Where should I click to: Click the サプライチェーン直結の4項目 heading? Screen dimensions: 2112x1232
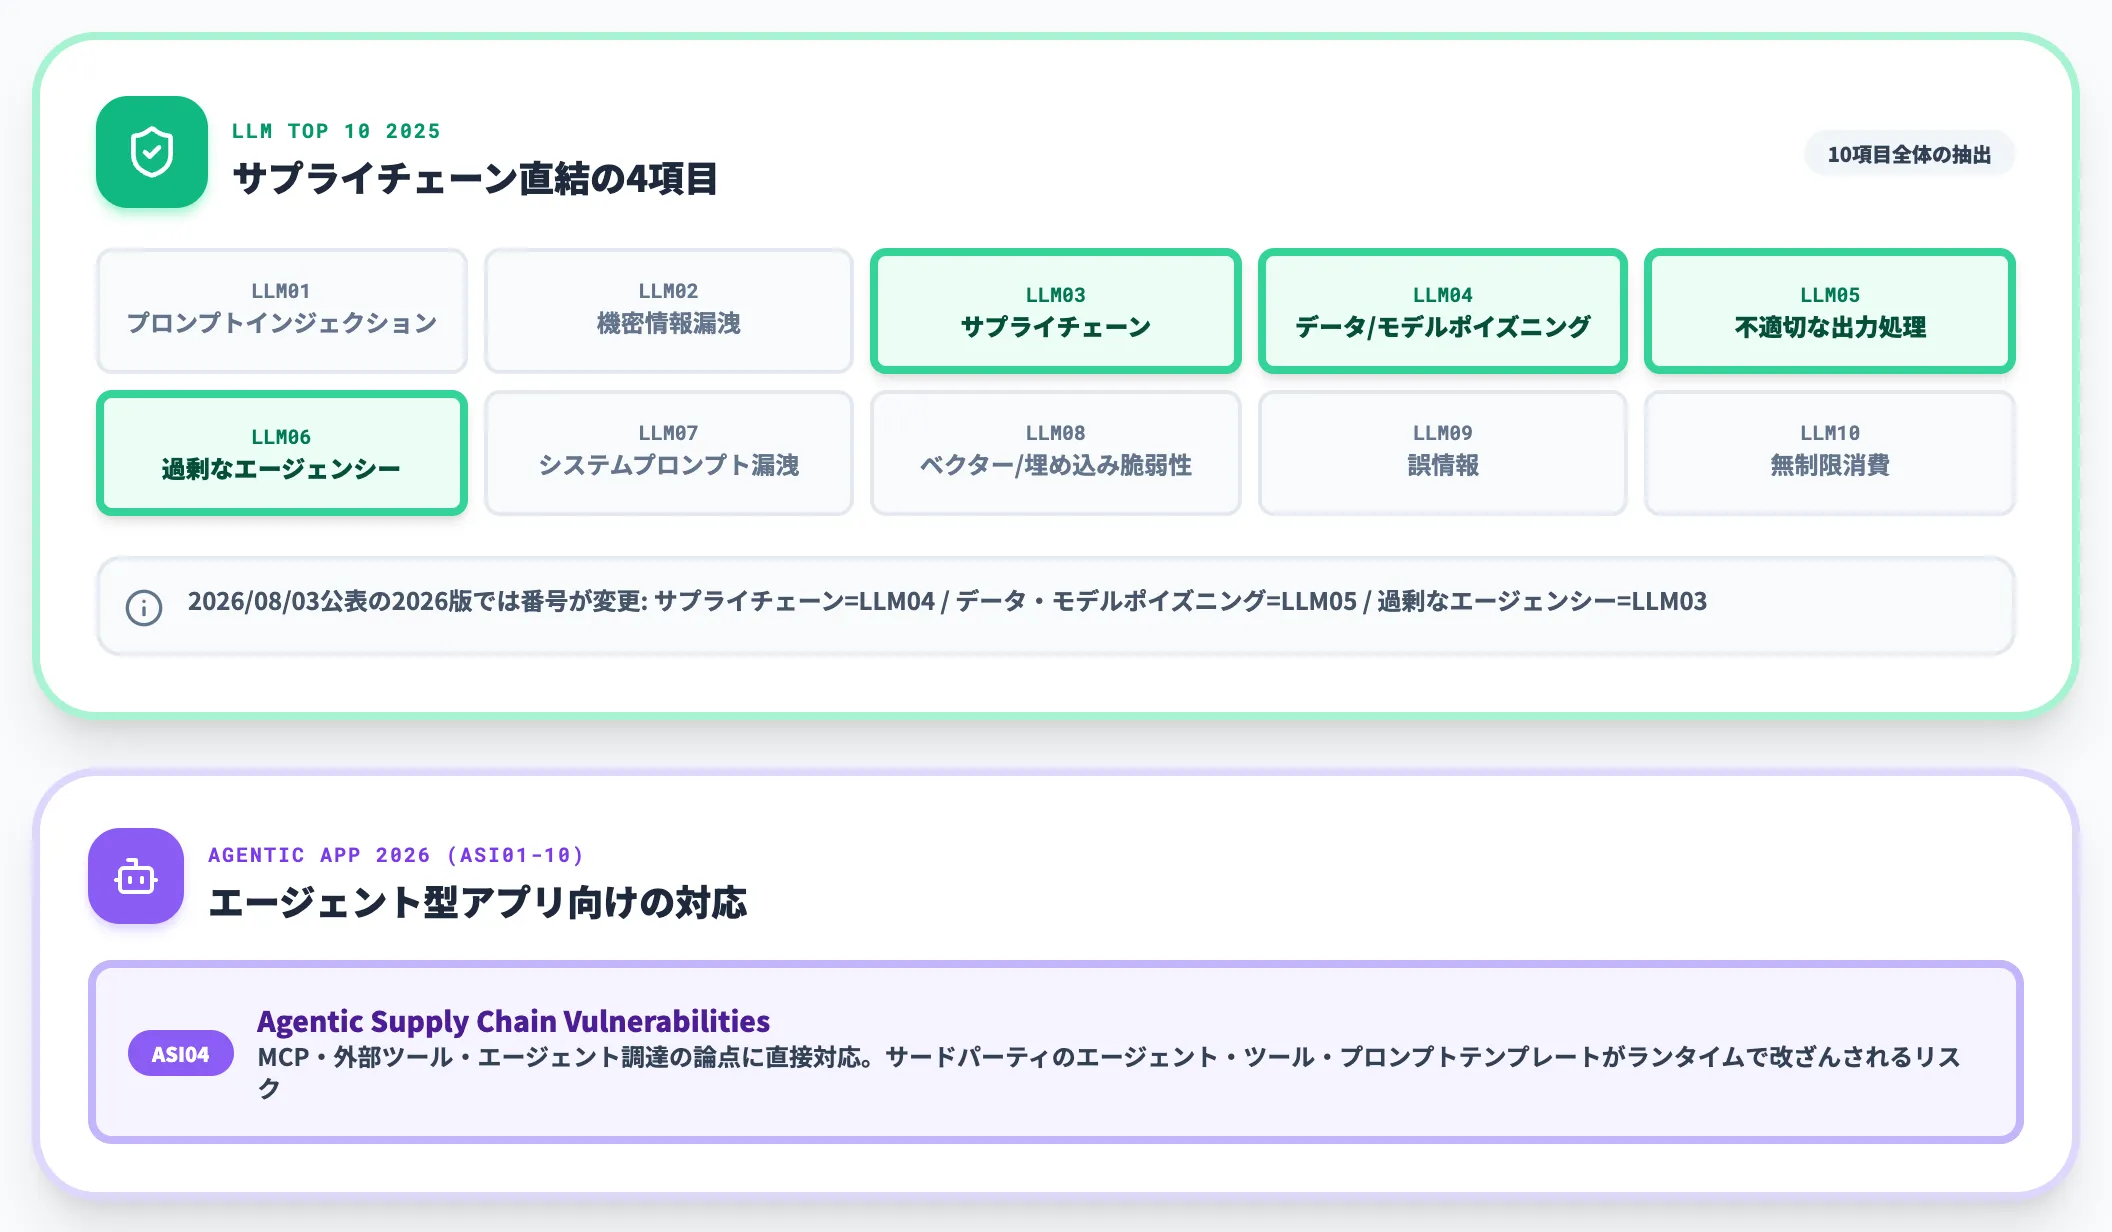click(x=475, y=179)
